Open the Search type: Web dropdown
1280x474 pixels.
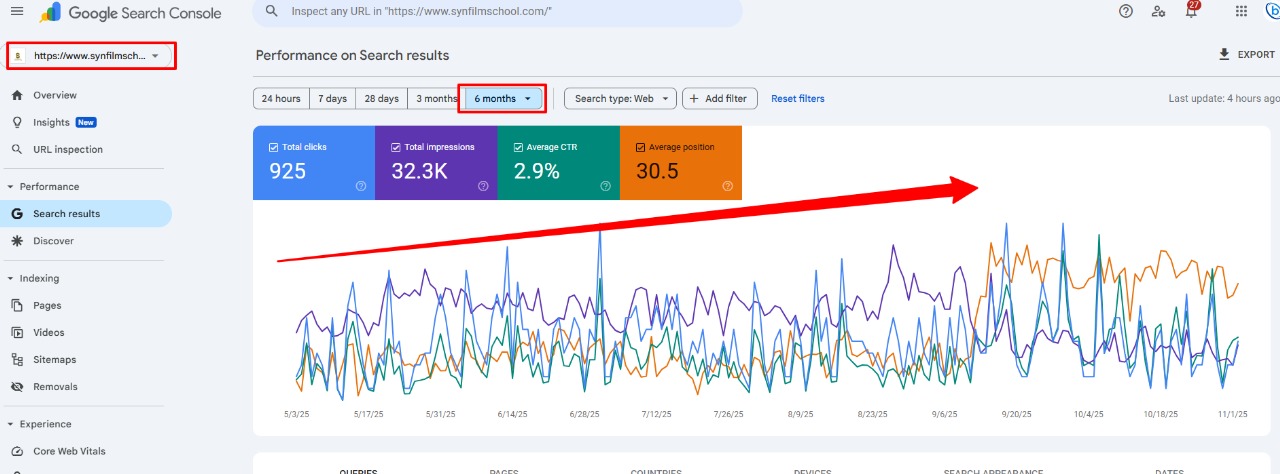[620, 99]
